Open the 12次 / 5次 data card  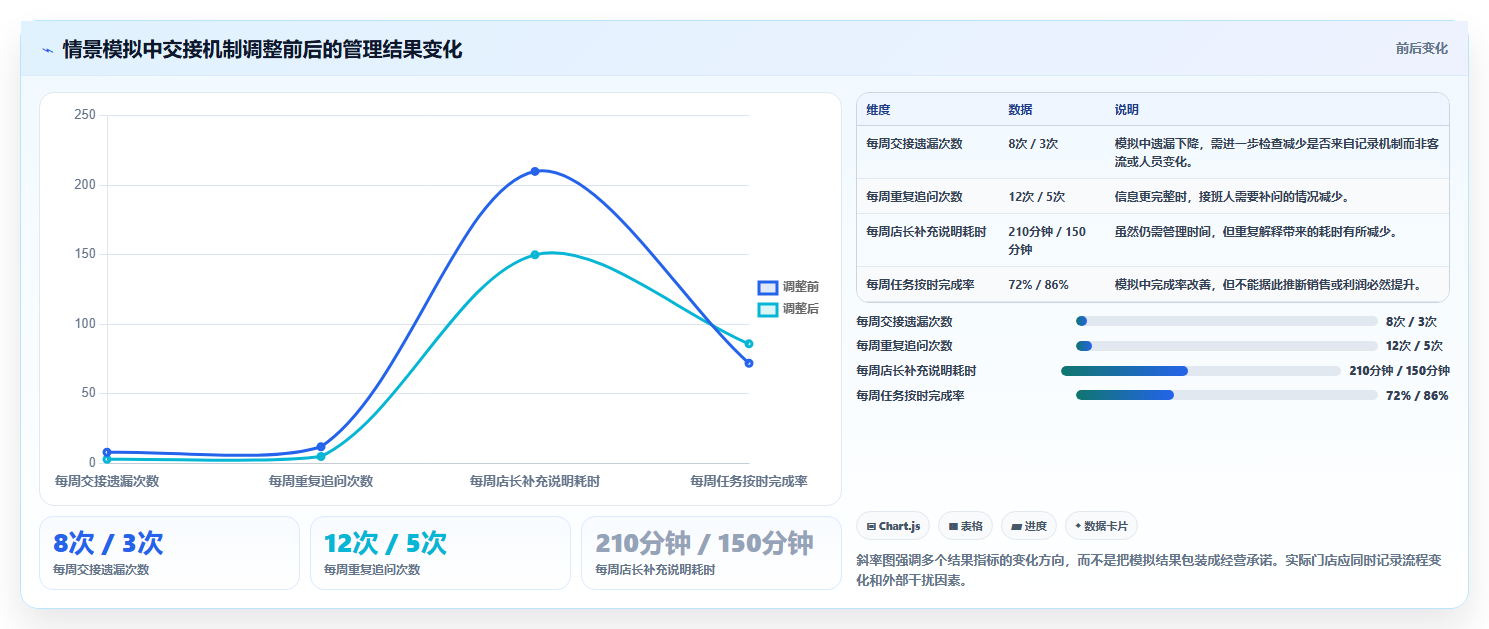tap(440, 553)
